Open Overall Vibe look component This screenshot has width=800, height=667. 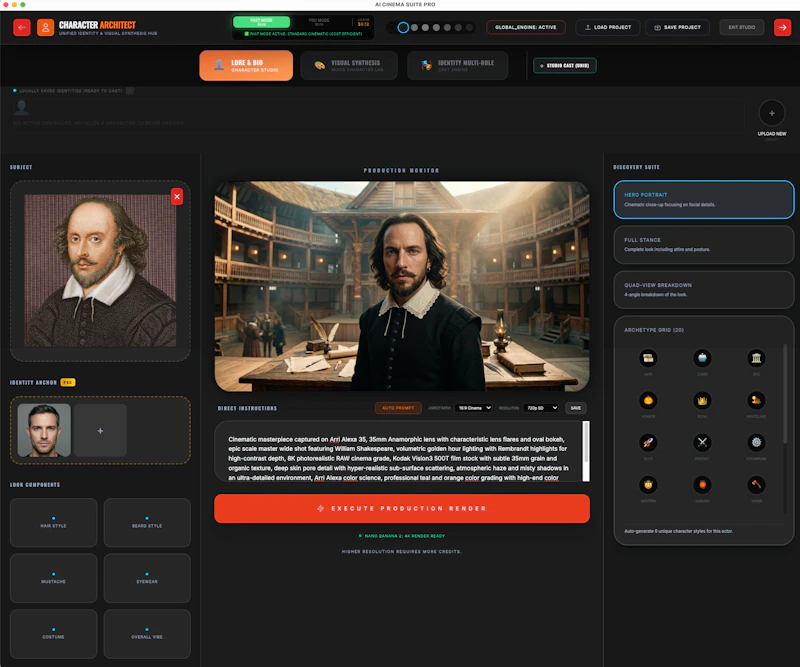click(x=147, y=634)
